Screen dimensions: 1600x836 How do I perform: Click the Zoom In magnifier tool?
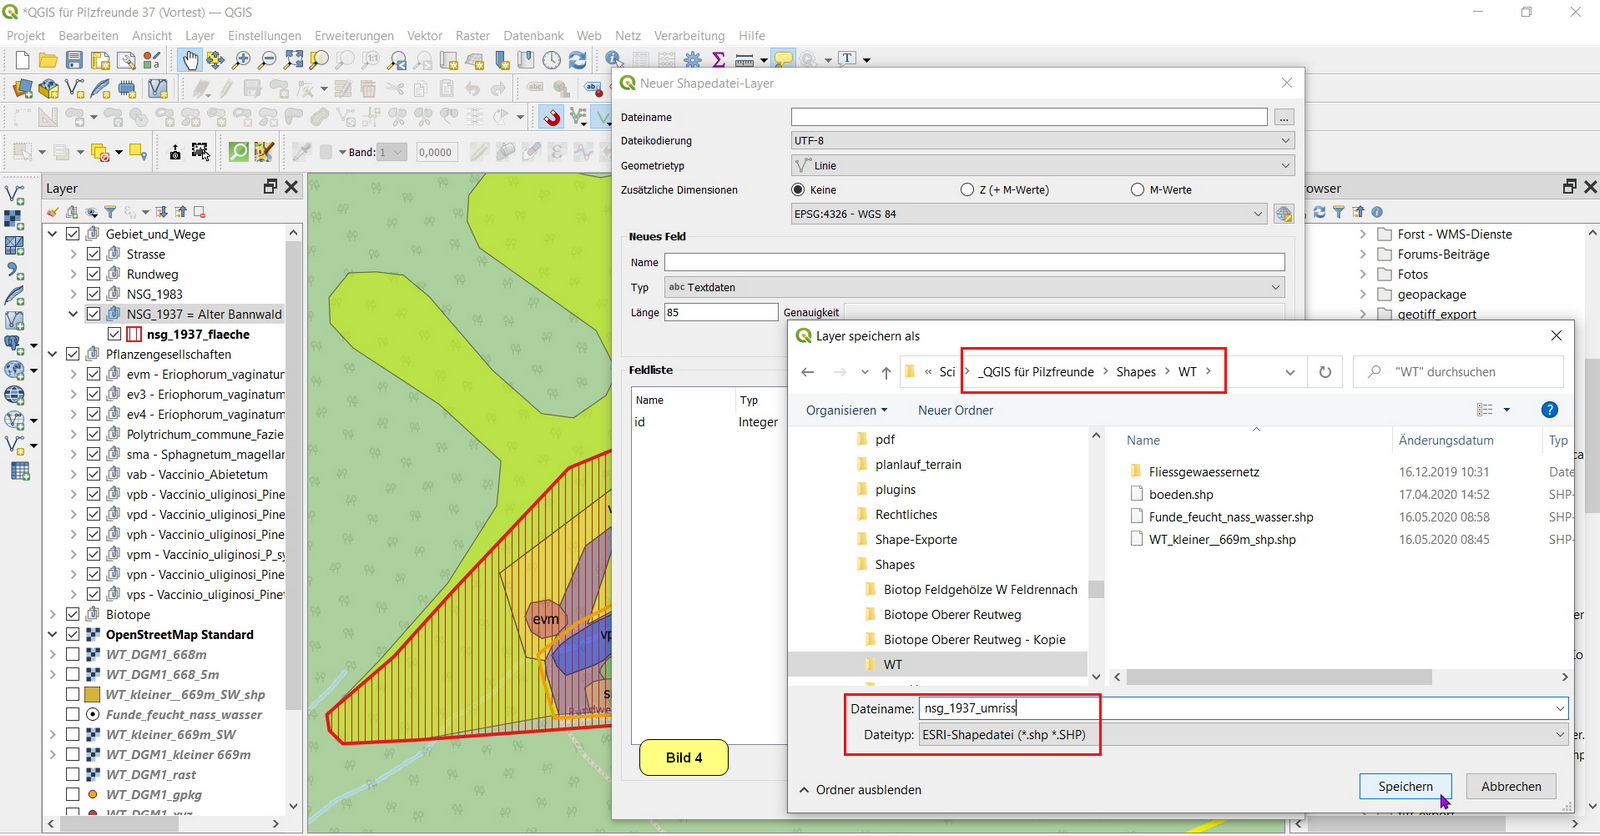tap(241, 61)
